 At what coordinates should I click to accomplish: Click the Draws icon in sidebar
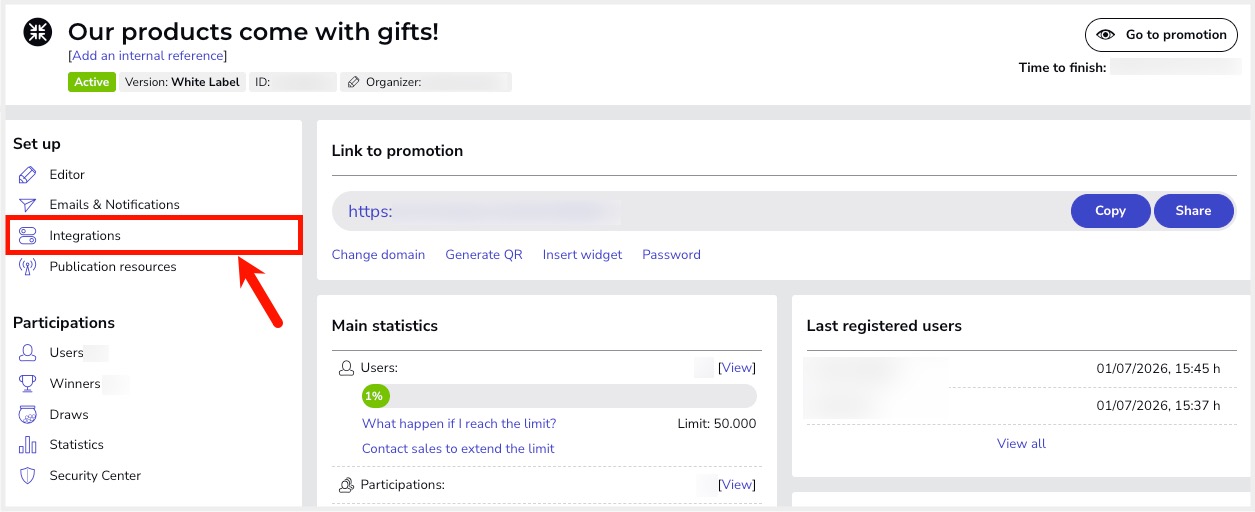coord(28,415)
